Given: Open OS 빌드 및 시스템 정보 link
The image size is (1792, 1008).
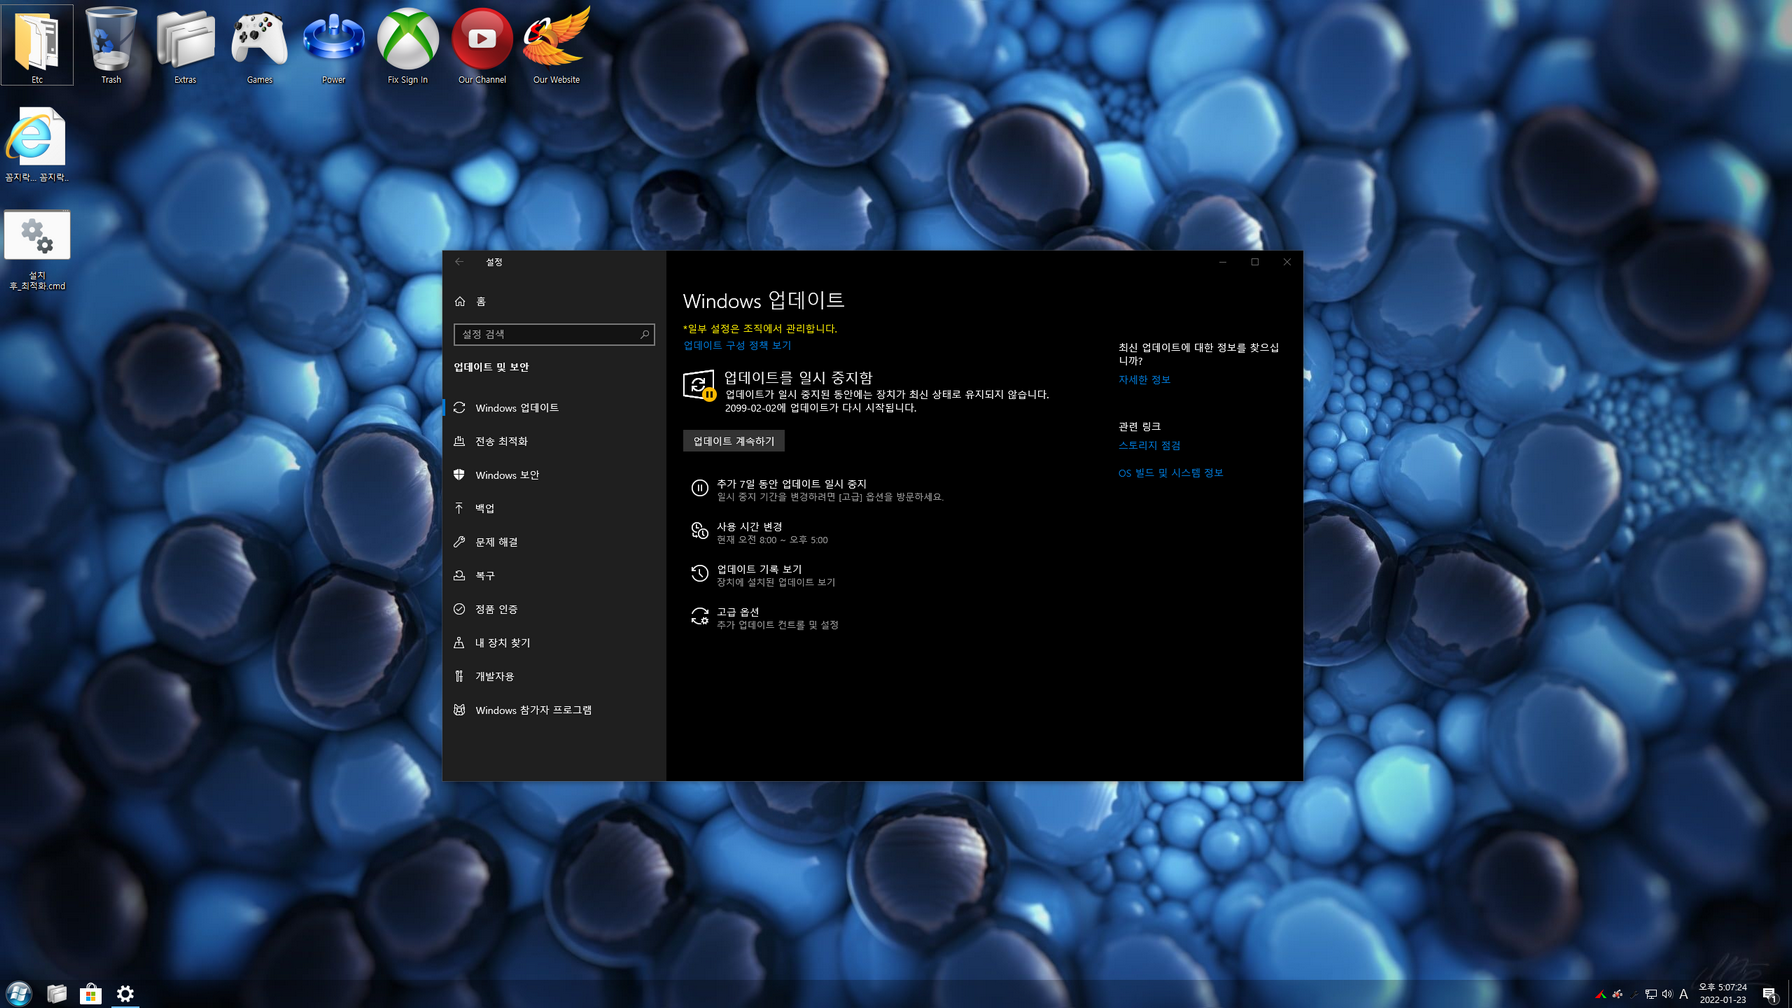Looking at the screenshot, I should [x=1170, y=473].
